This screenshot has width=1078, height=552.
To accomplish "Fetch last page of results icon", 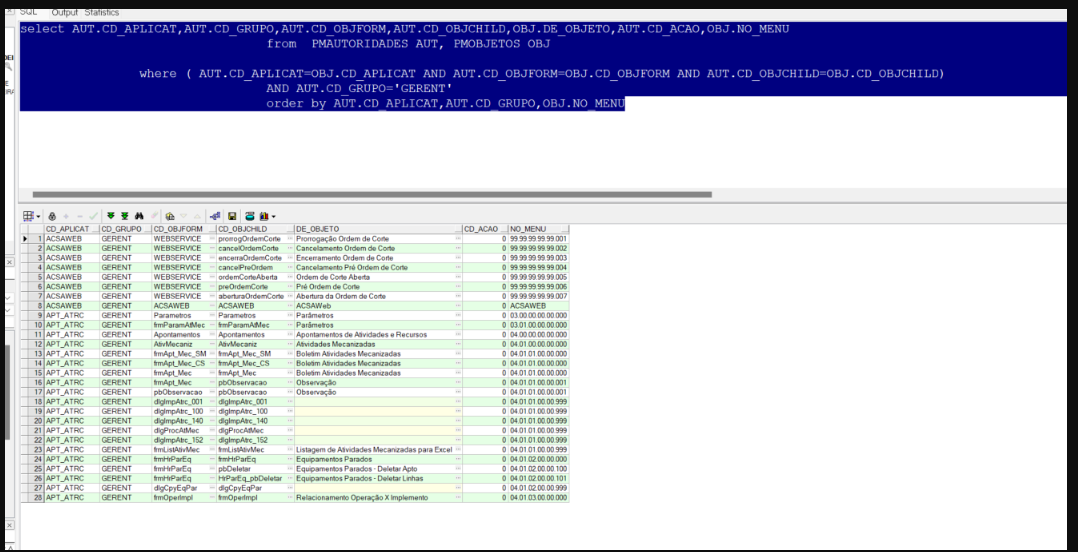I will (x=125, y=216).
